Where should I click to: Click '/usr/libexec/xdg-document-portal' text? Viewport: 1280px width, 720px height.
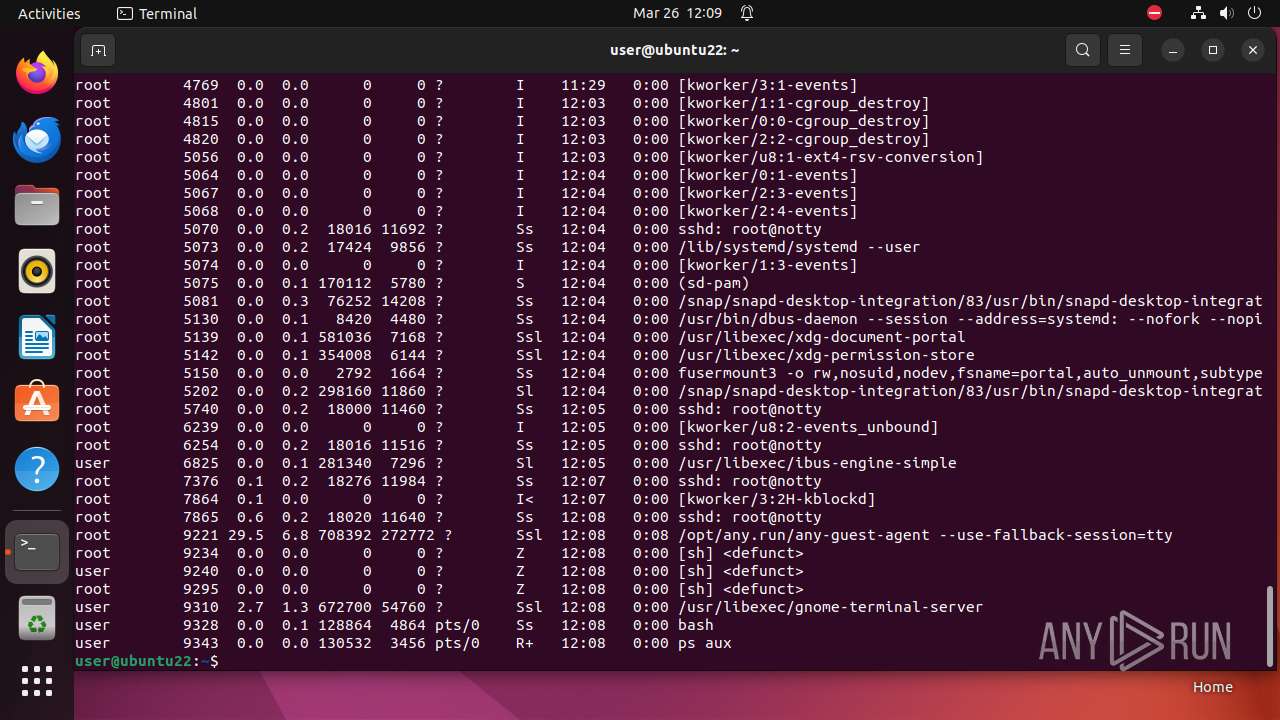point(822,337)
